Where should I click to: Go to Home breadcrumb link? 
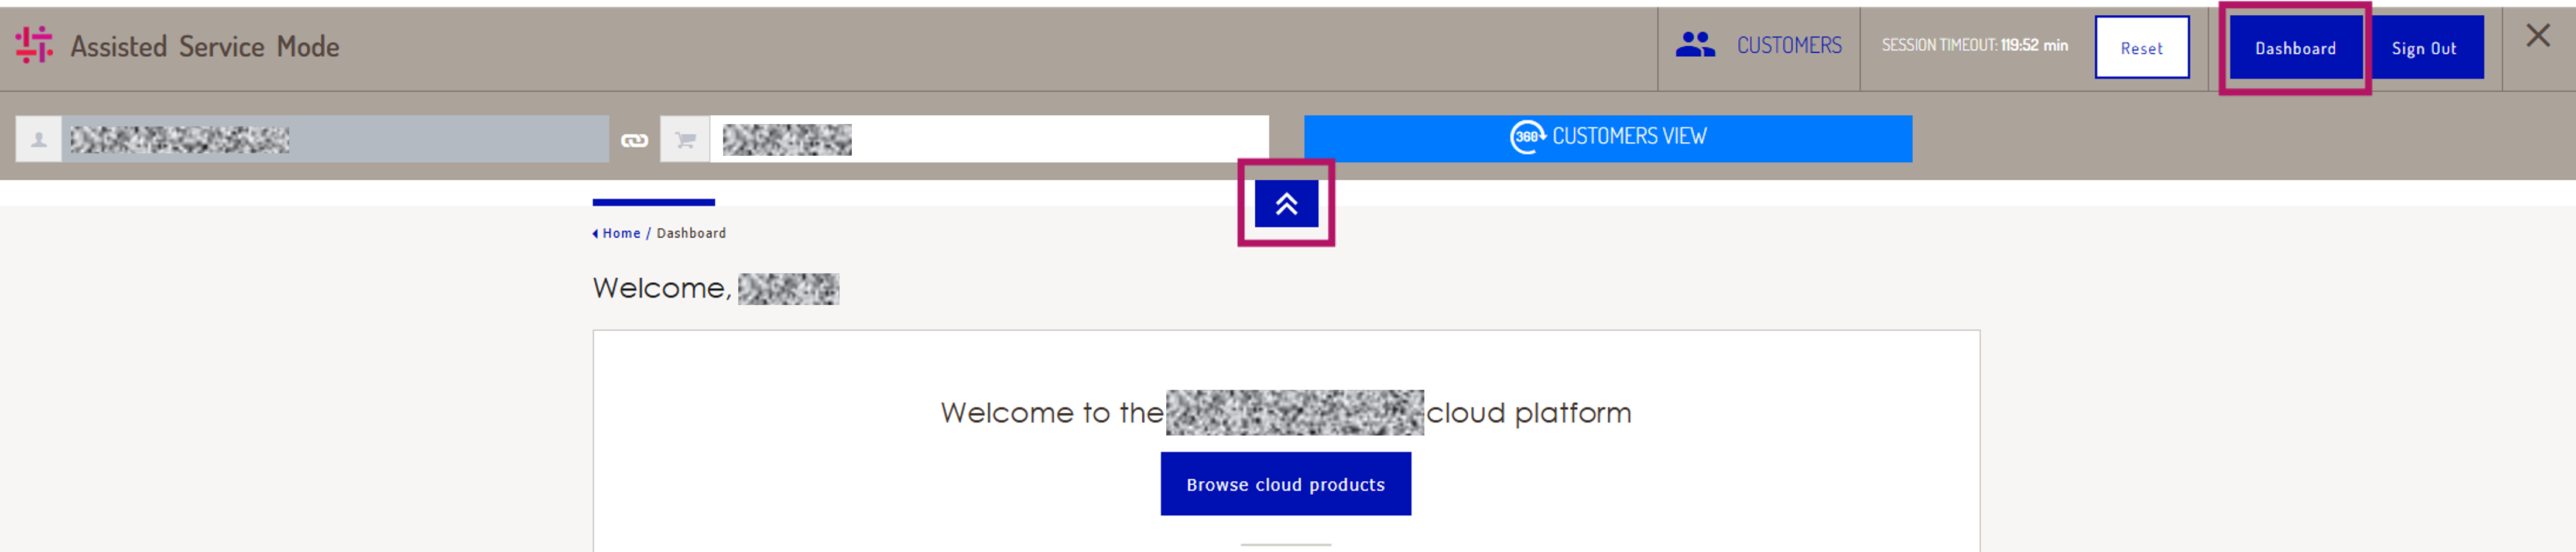tap(621, 233)
